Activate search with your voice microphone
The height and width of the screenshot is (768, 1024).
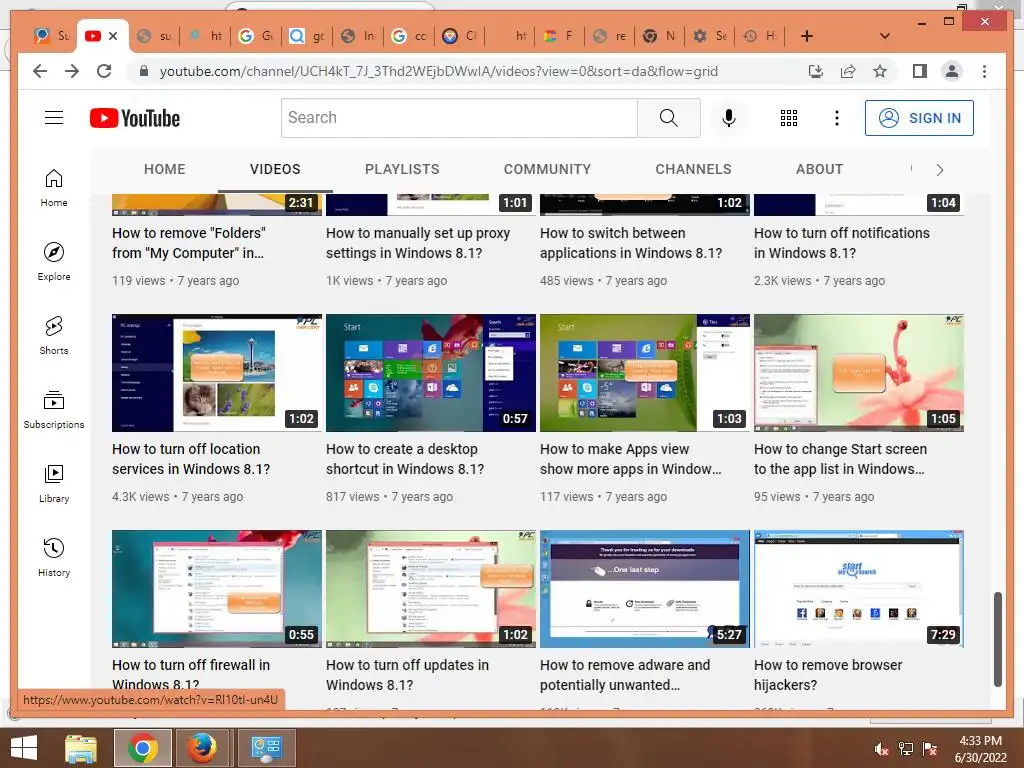pos(729,118)
